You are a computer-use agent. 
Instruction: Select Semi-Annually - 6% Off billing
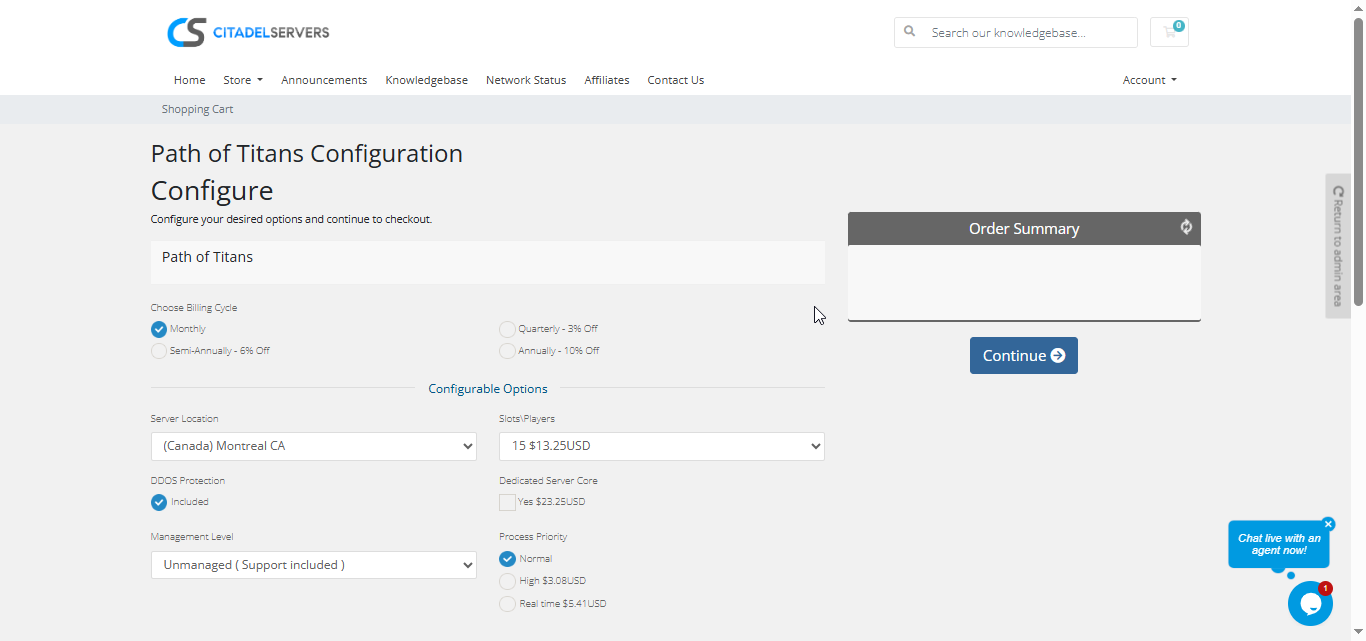pos(159,351)
